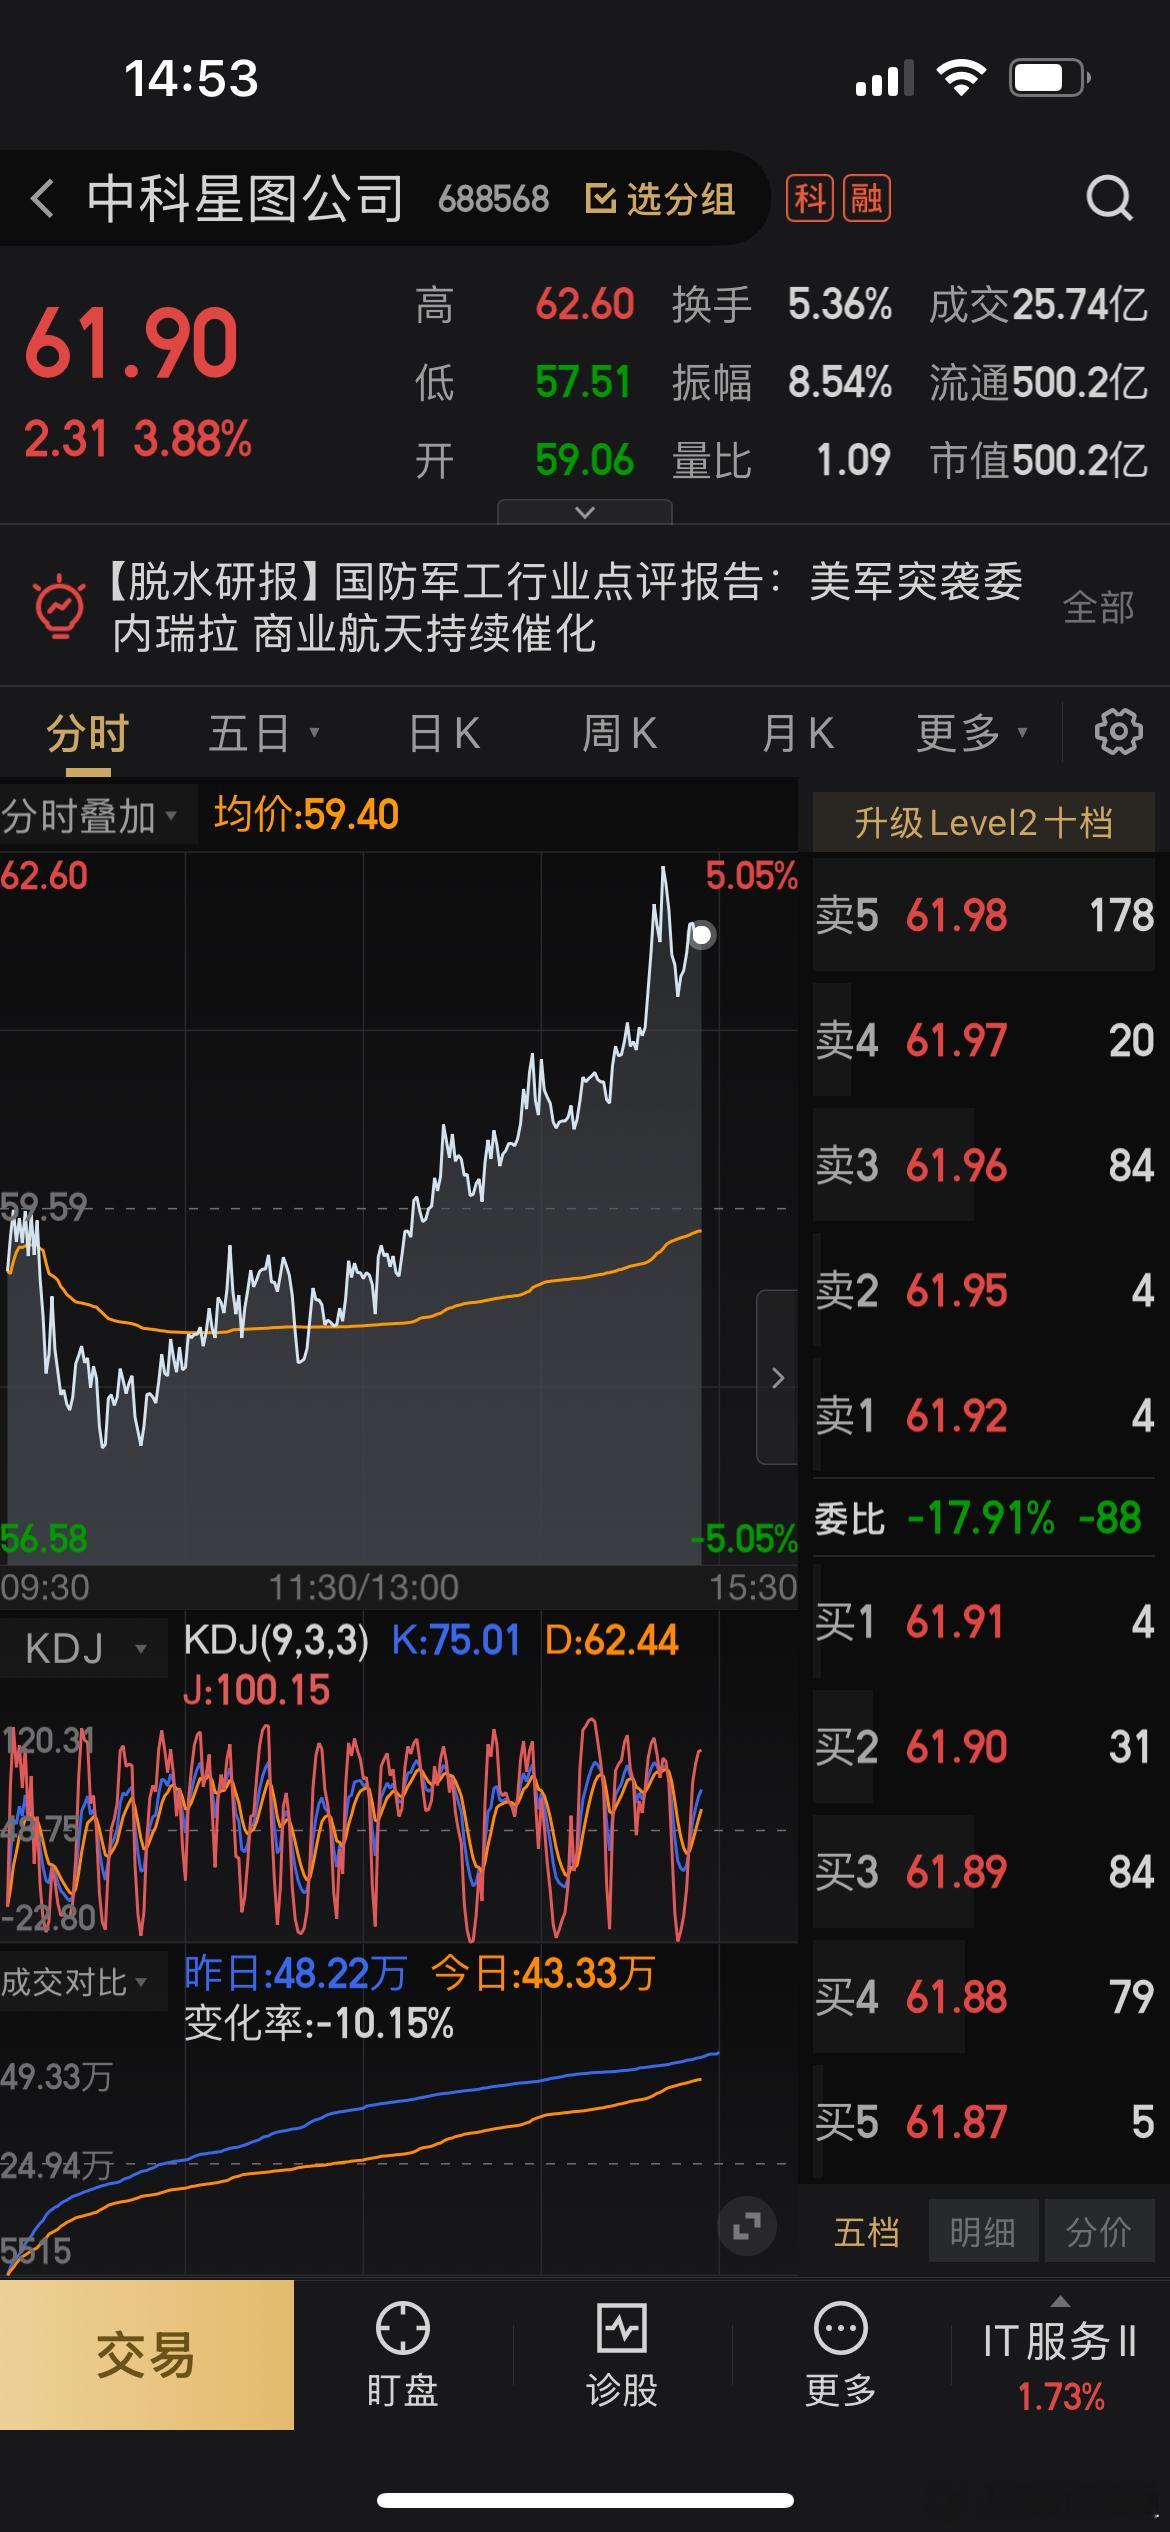This screenshot has width=1170, height=2532.
Task: Switch to 日K tab
Action: pyautogui.click(x=444, y=733)
